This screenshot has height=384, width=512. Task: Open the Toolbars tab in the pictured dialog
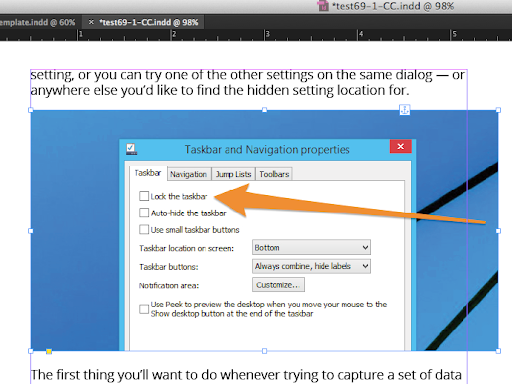point(274,174)
